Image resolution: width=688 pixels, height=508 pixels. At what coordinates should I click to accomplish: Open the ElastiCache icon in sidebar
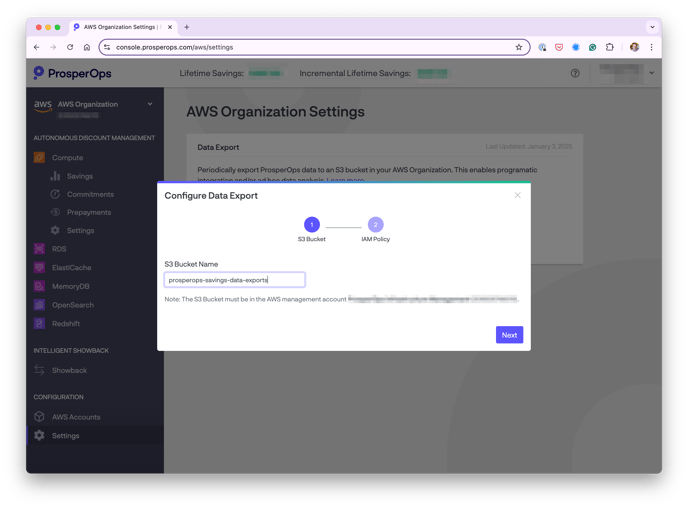click(x=39, y=267)
